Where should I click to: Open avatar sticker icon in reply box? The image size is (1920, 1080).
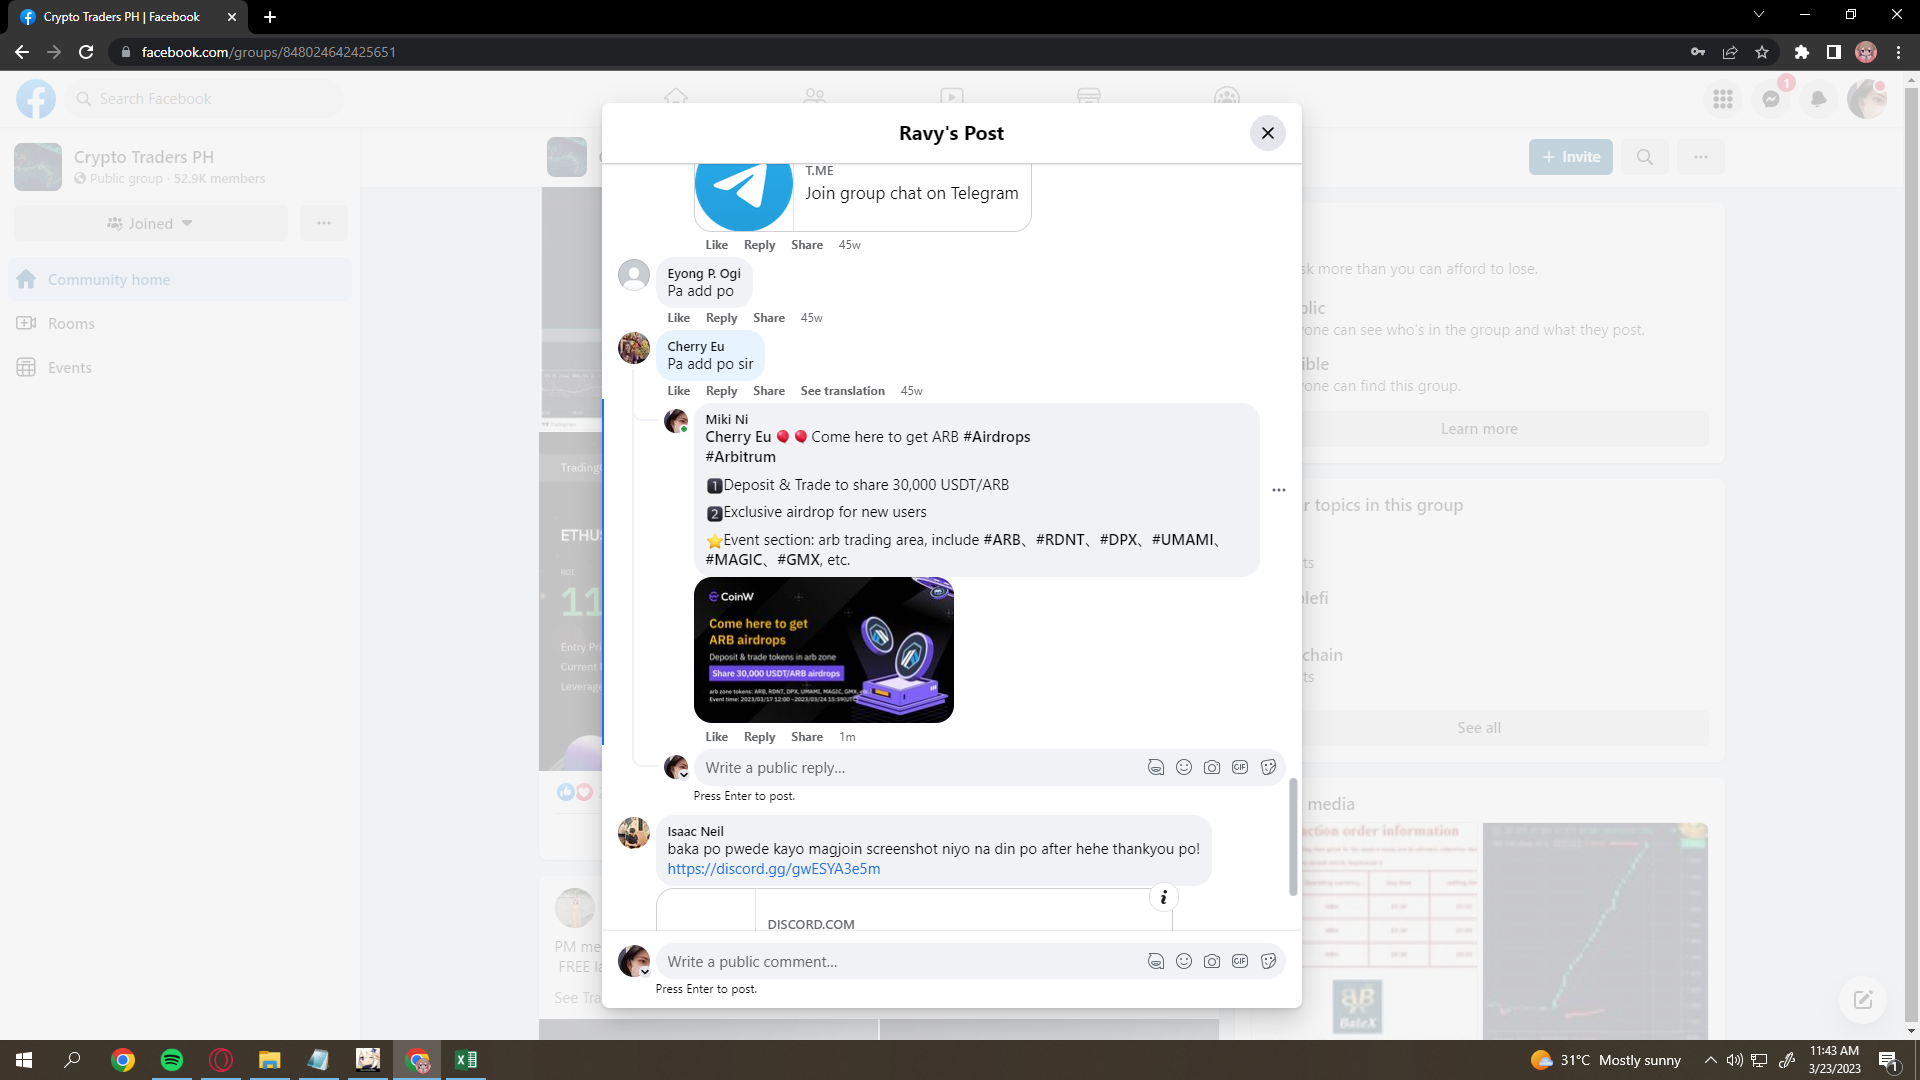[x=1156, y=767]
